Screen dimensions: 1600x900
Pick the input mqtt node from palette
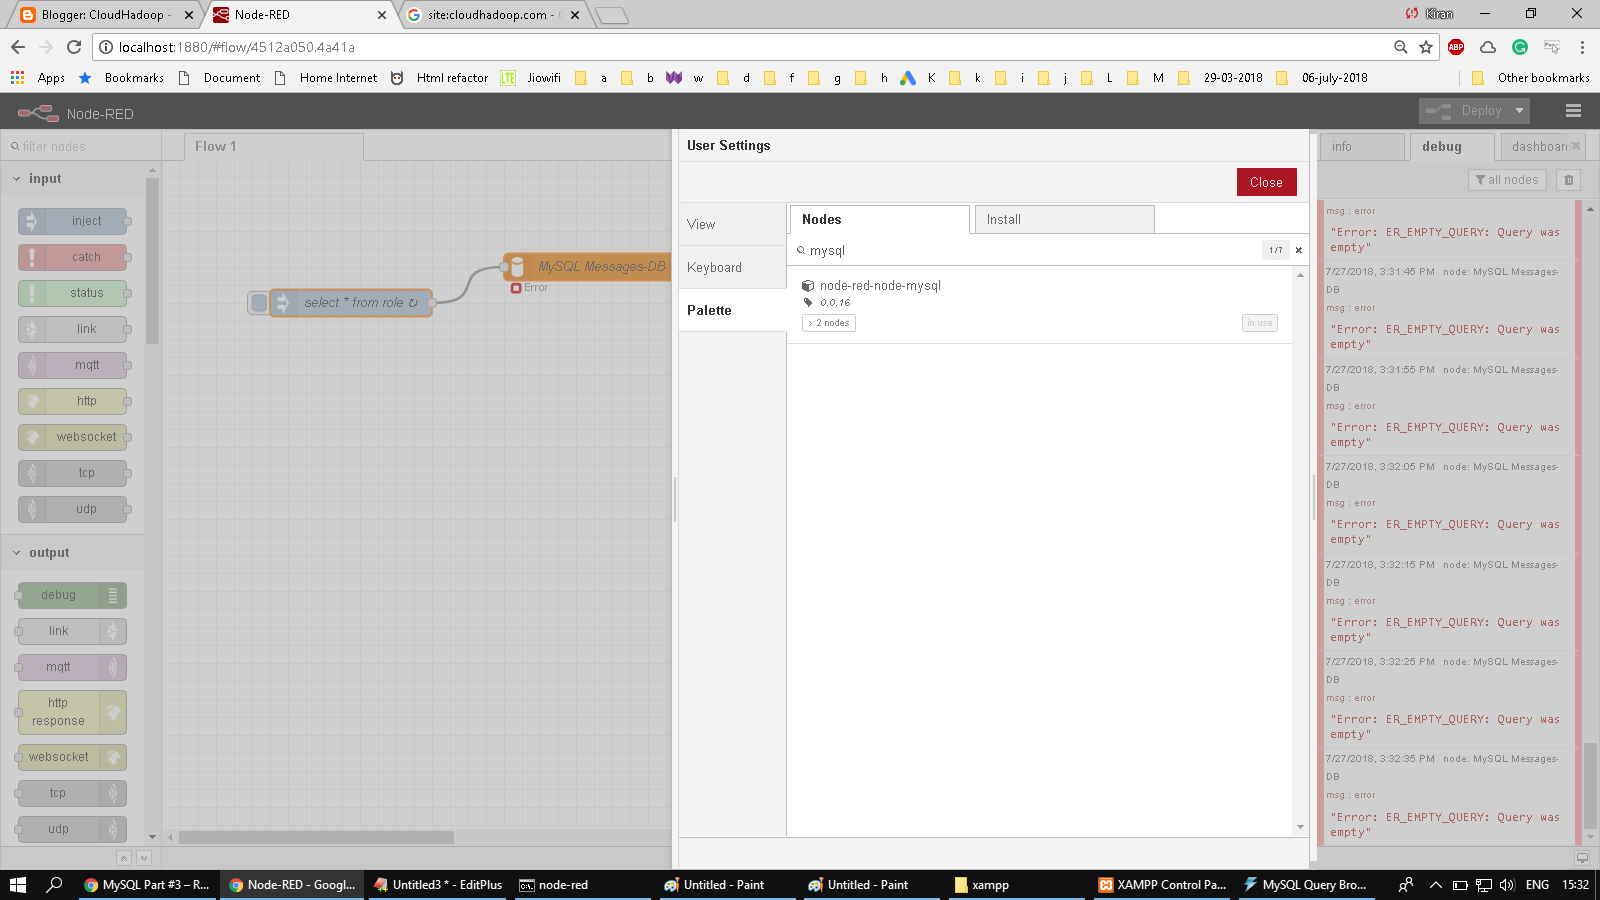(x=73, y=365)
